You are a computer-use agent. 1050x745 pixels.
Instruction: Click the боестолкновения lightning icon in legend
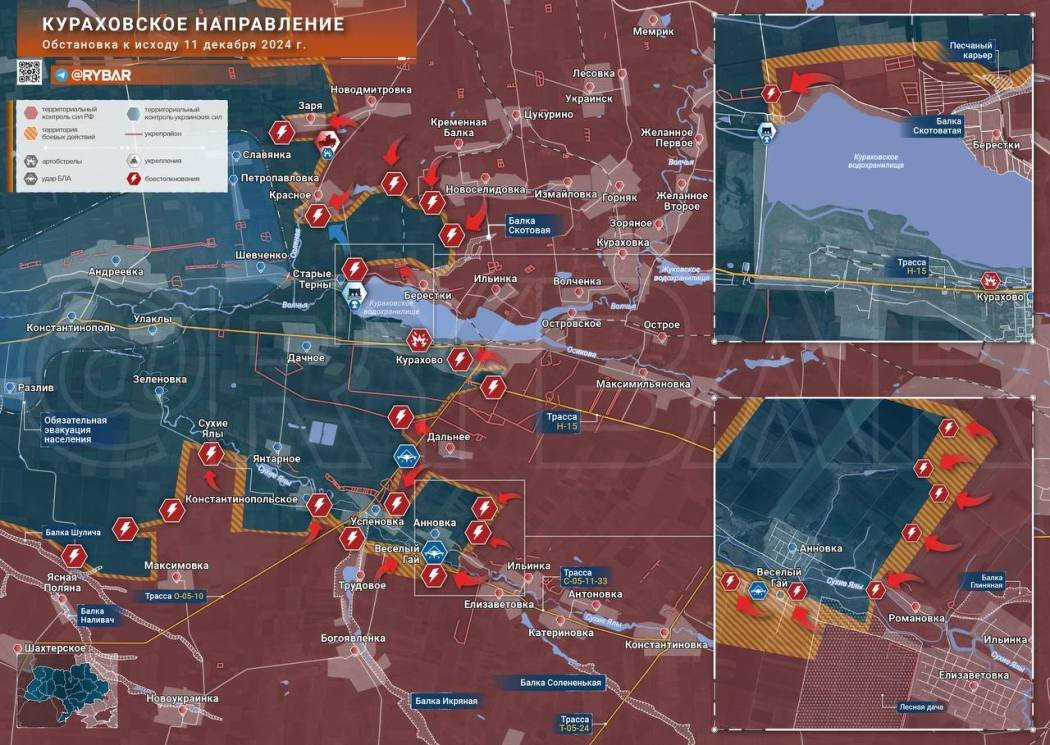[x=133, y=180]
